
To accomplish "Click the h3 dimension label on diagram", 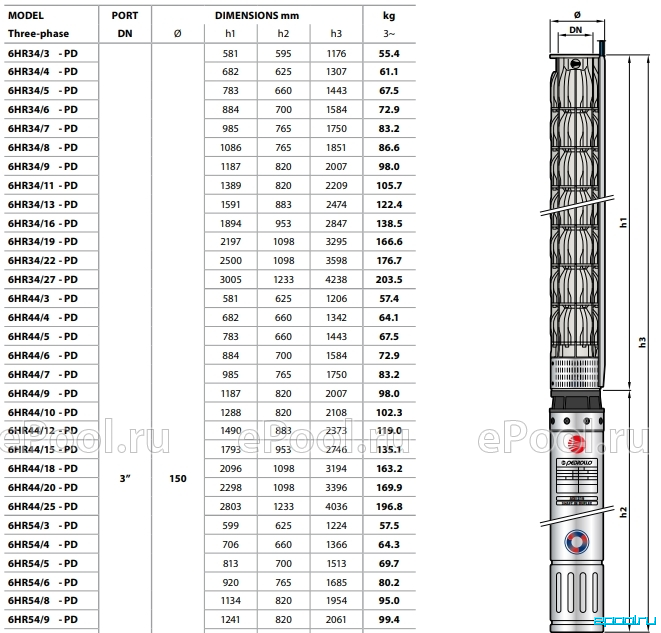I will click(642, 342).
